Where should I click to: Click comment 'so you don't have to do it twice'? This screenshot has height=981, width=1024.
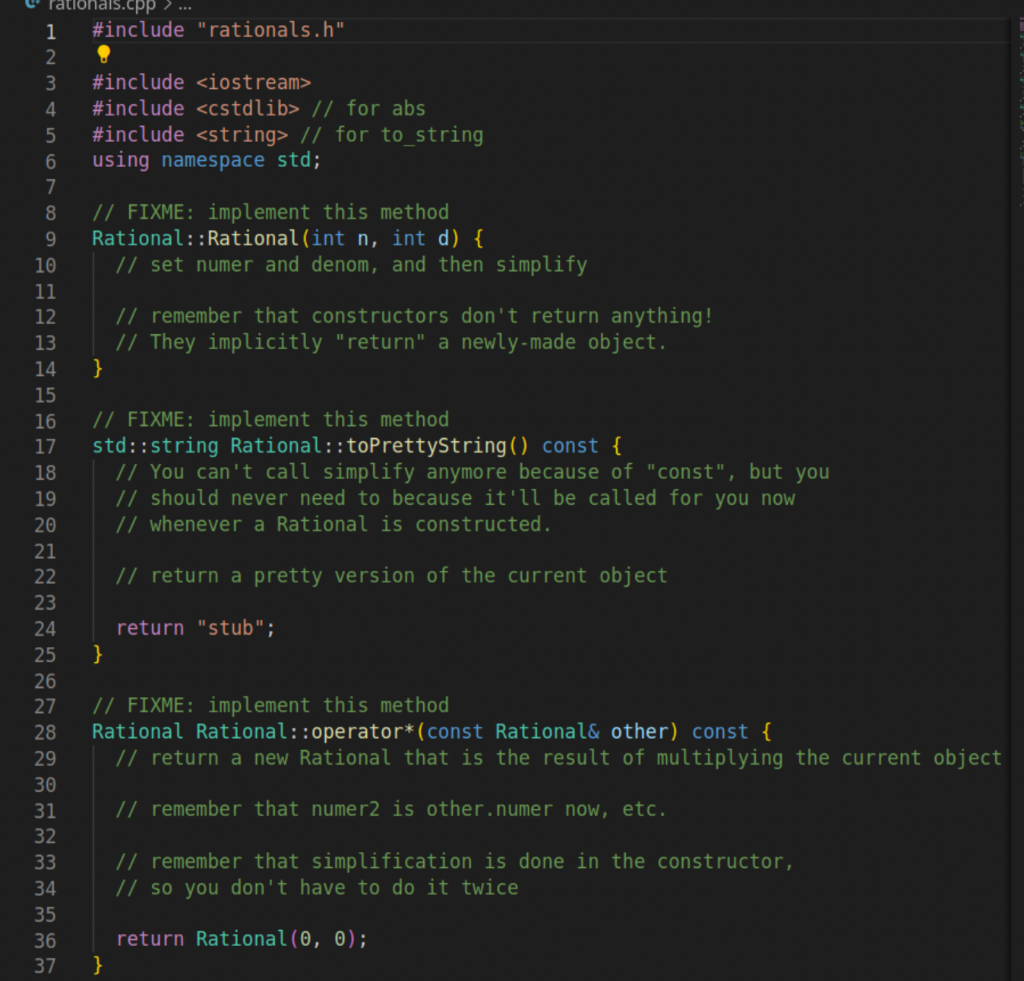click(317, 888)
